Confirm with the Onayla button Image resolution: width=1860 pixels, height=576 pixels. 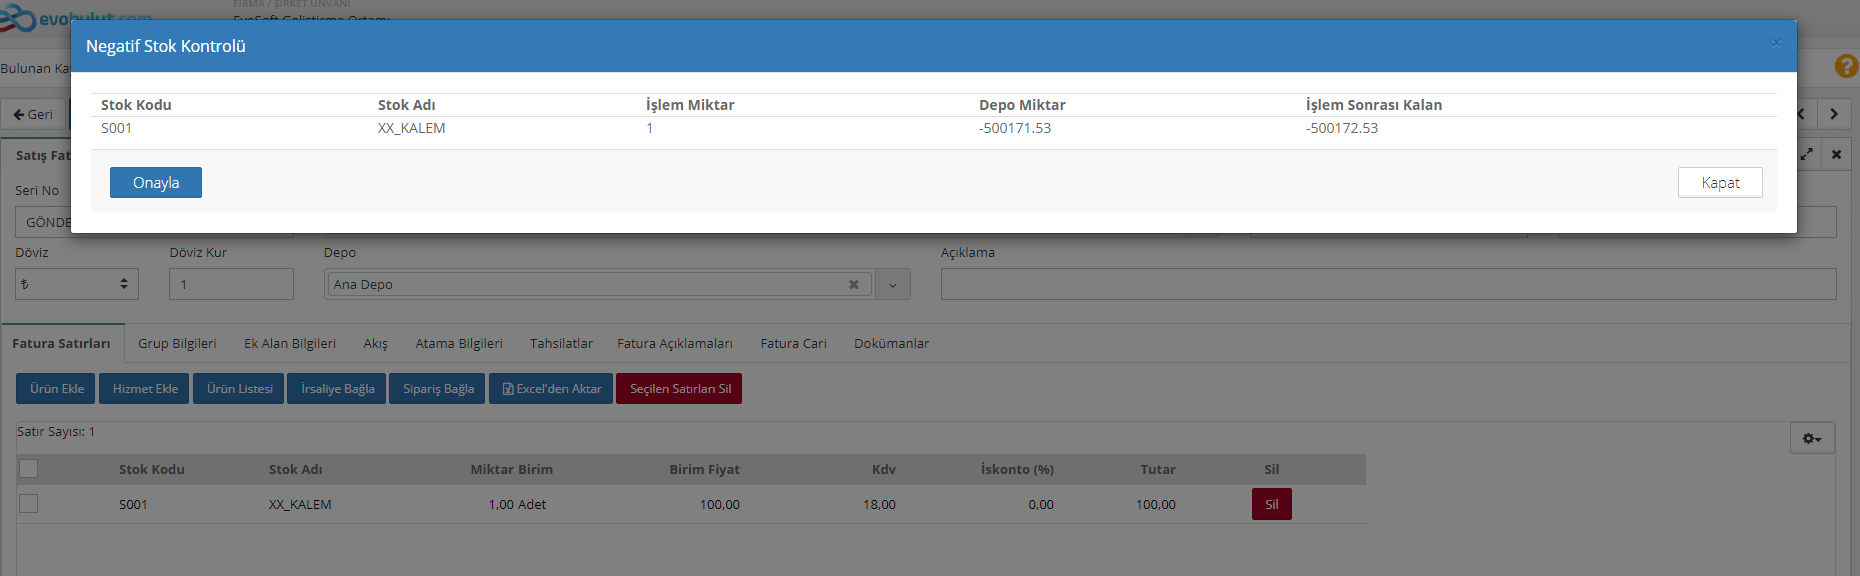[x=156, y=183]
